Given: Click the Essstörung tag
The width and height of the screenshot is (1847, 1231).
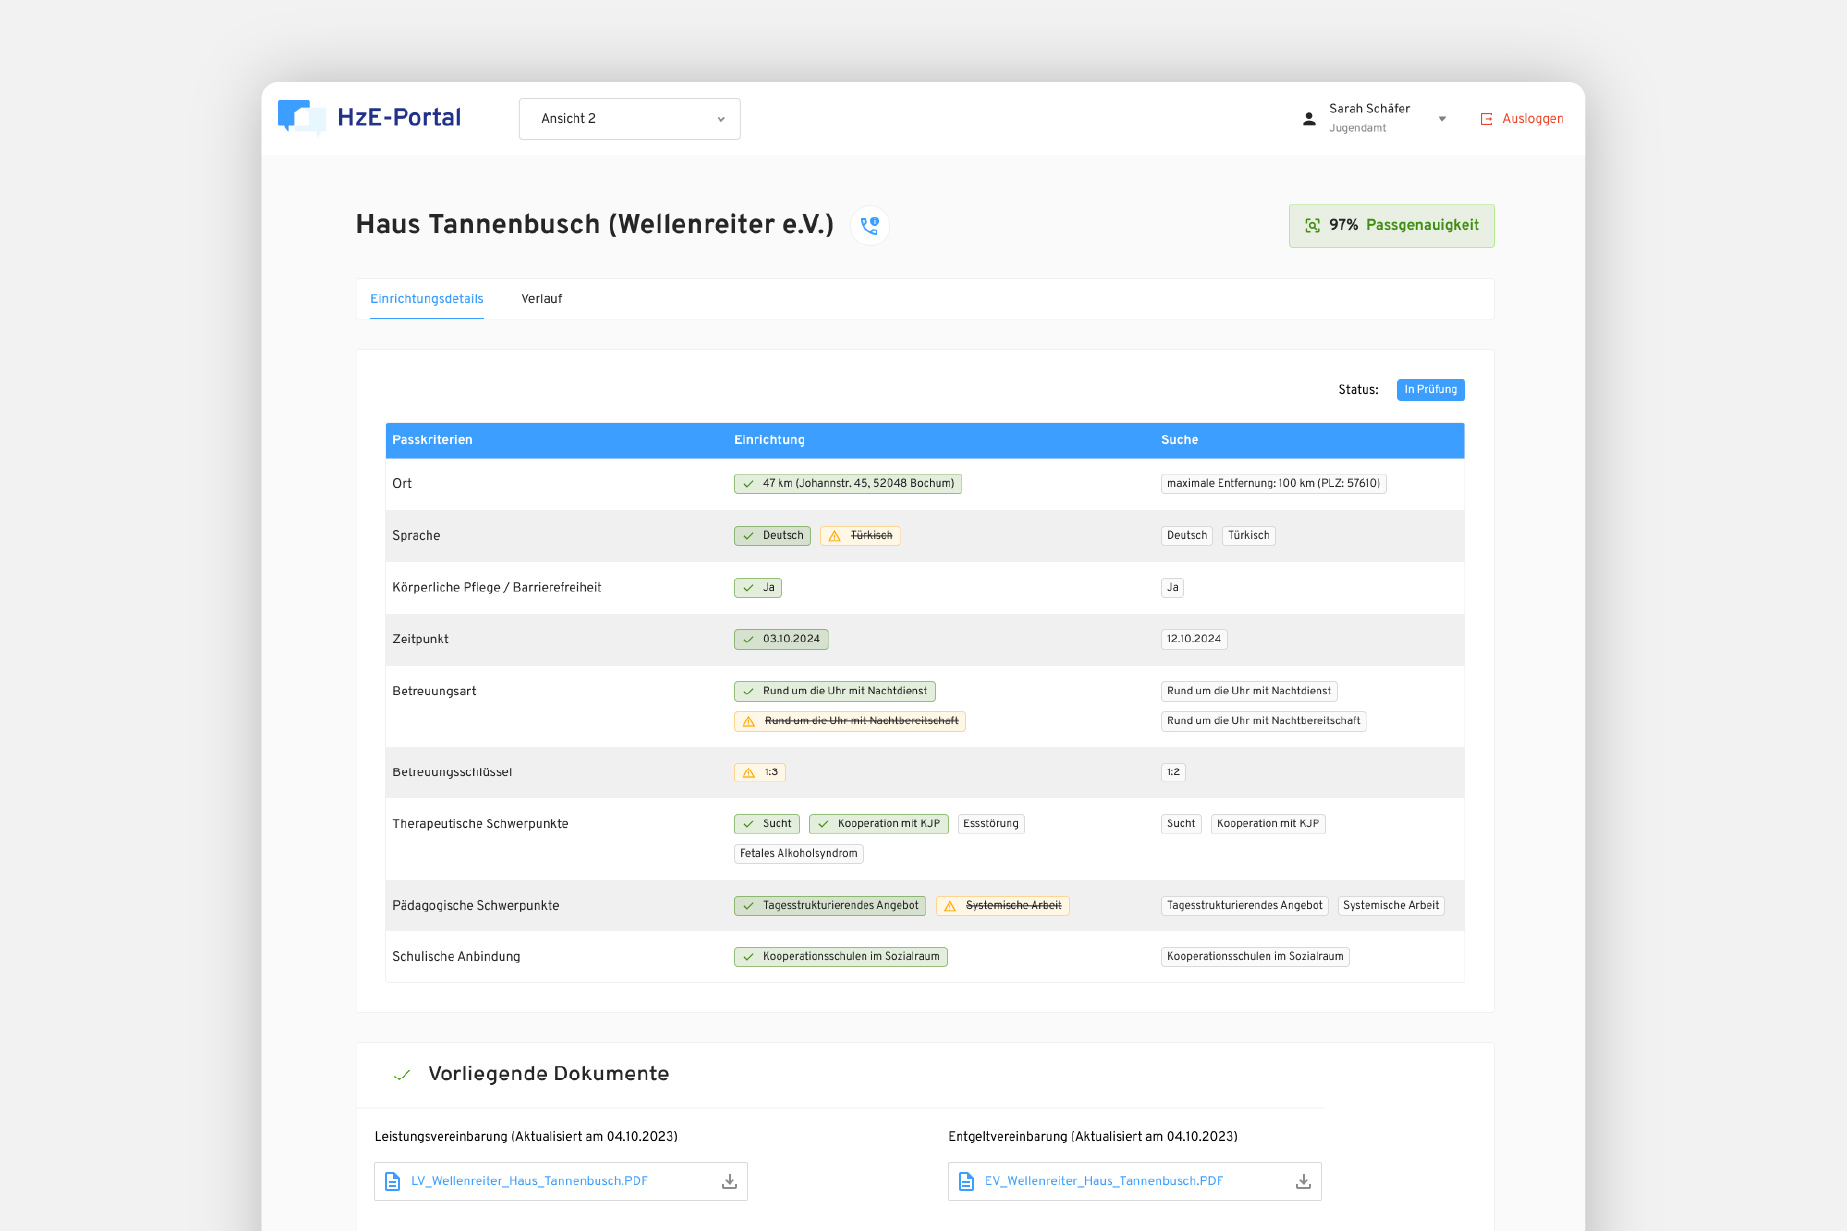Looking at the screenshot, I should [991, 824].
